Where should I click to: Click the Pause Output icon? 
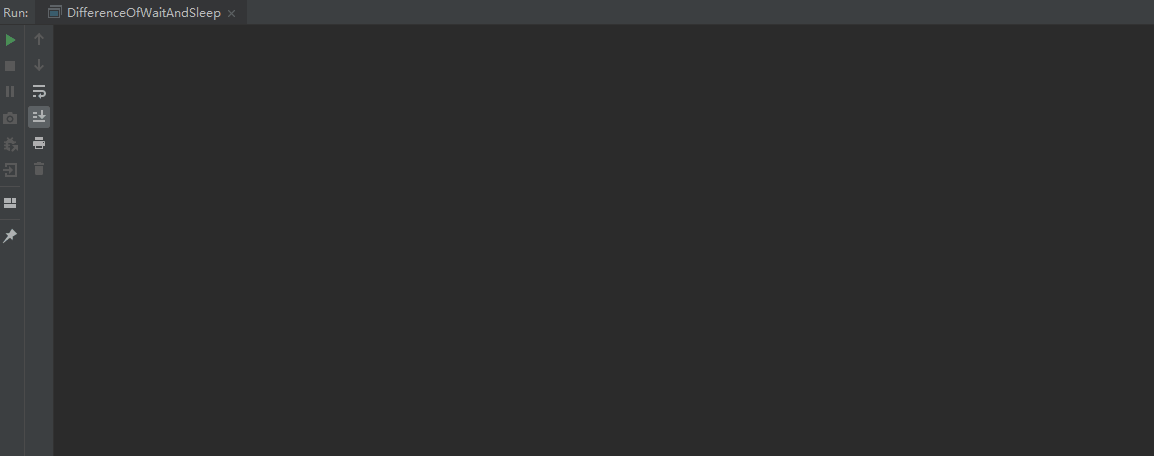[10, 91]
